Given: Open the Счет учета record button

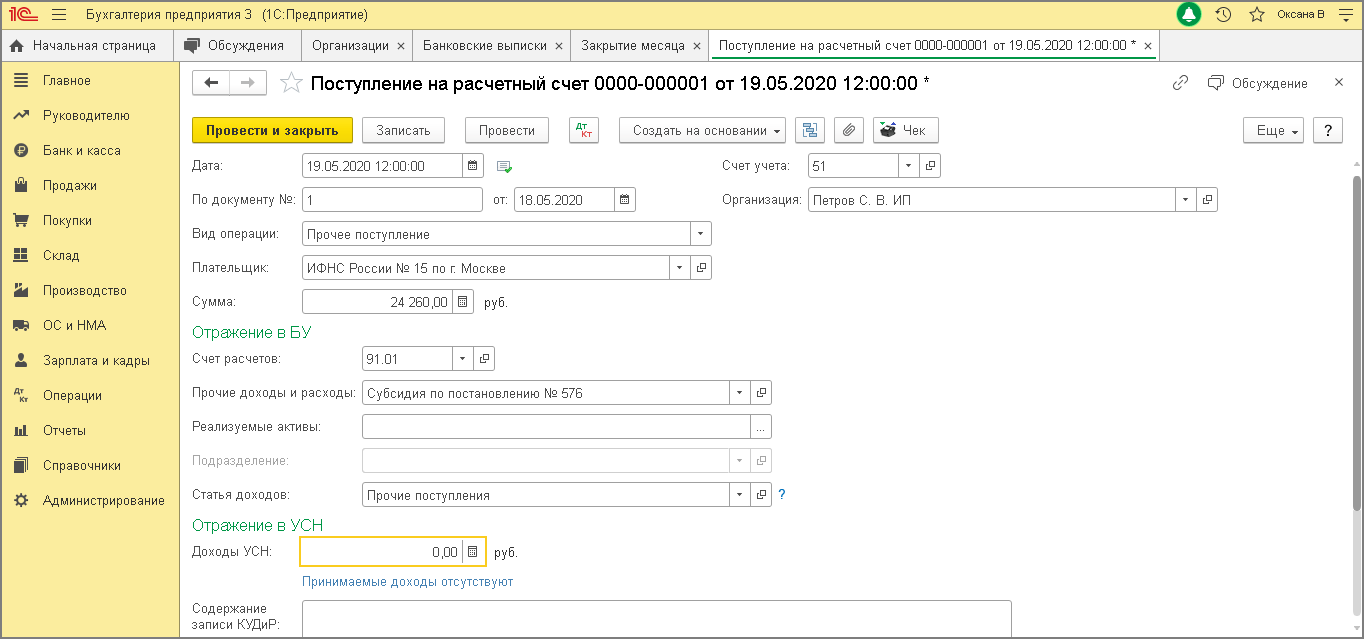Looking at the screenshot, I should [x=929, y=166].
